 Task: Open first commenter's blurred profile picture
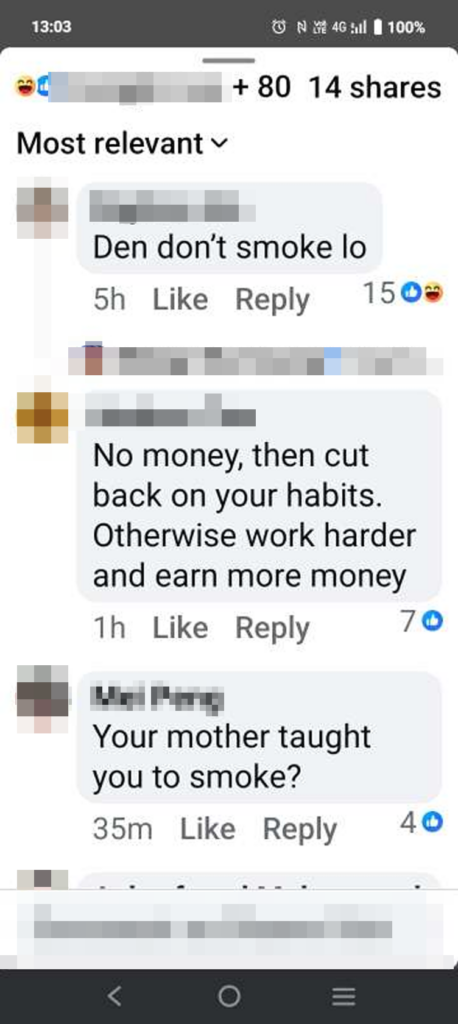click(x=42, y=212)
